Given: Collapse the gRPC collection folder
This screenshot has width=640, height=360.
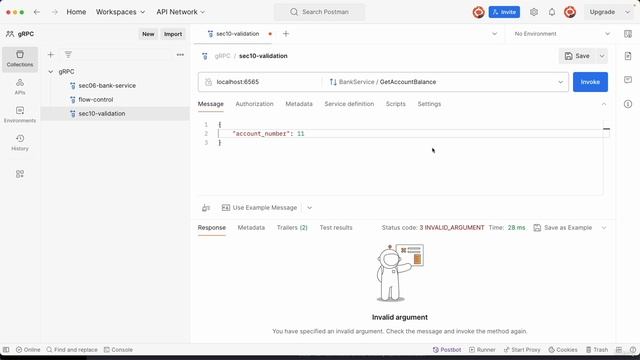Looking at the screenshot, I should (x=51, y=71).
